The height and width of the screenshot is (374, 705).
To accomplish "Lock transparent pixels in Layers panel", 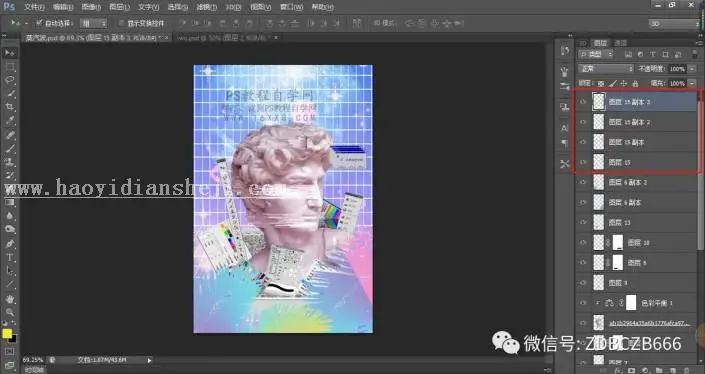I will (601, 83).
